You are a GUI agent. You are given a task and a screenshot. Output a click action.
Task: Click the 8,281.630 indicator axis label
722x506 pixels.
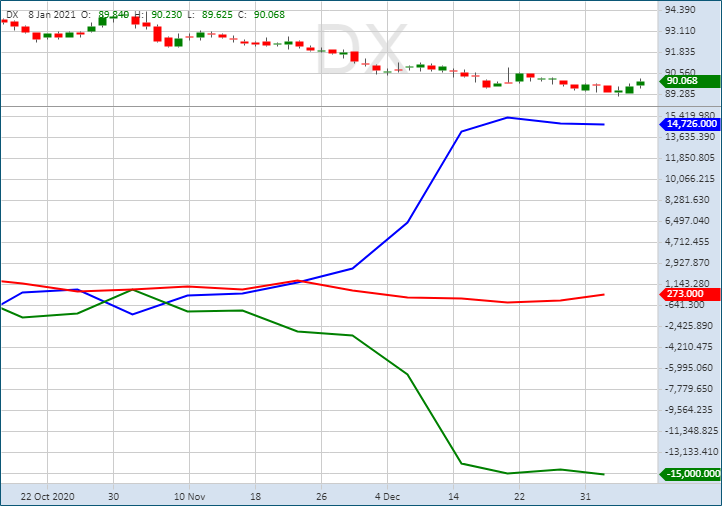688,199
